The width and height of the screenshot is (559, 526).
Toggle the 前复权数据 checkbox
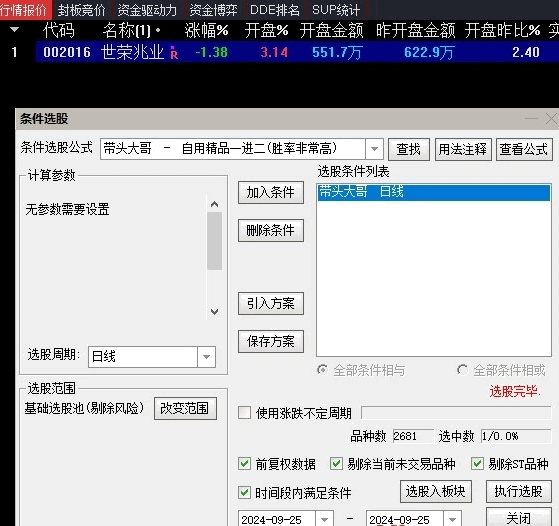point(244,464)
